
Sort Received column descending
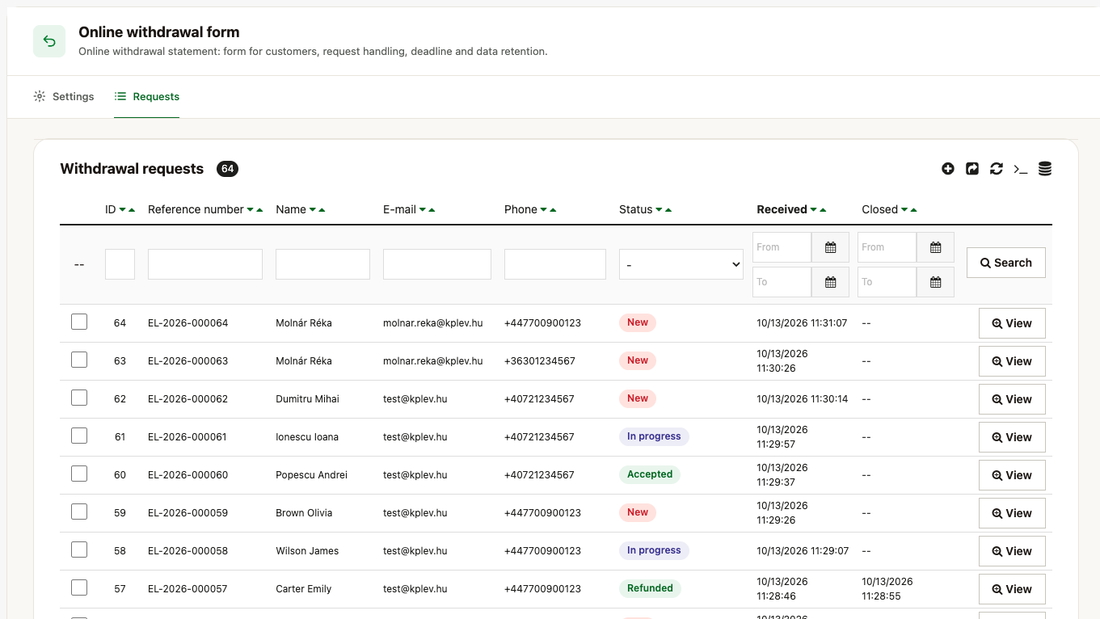[814, 210]
